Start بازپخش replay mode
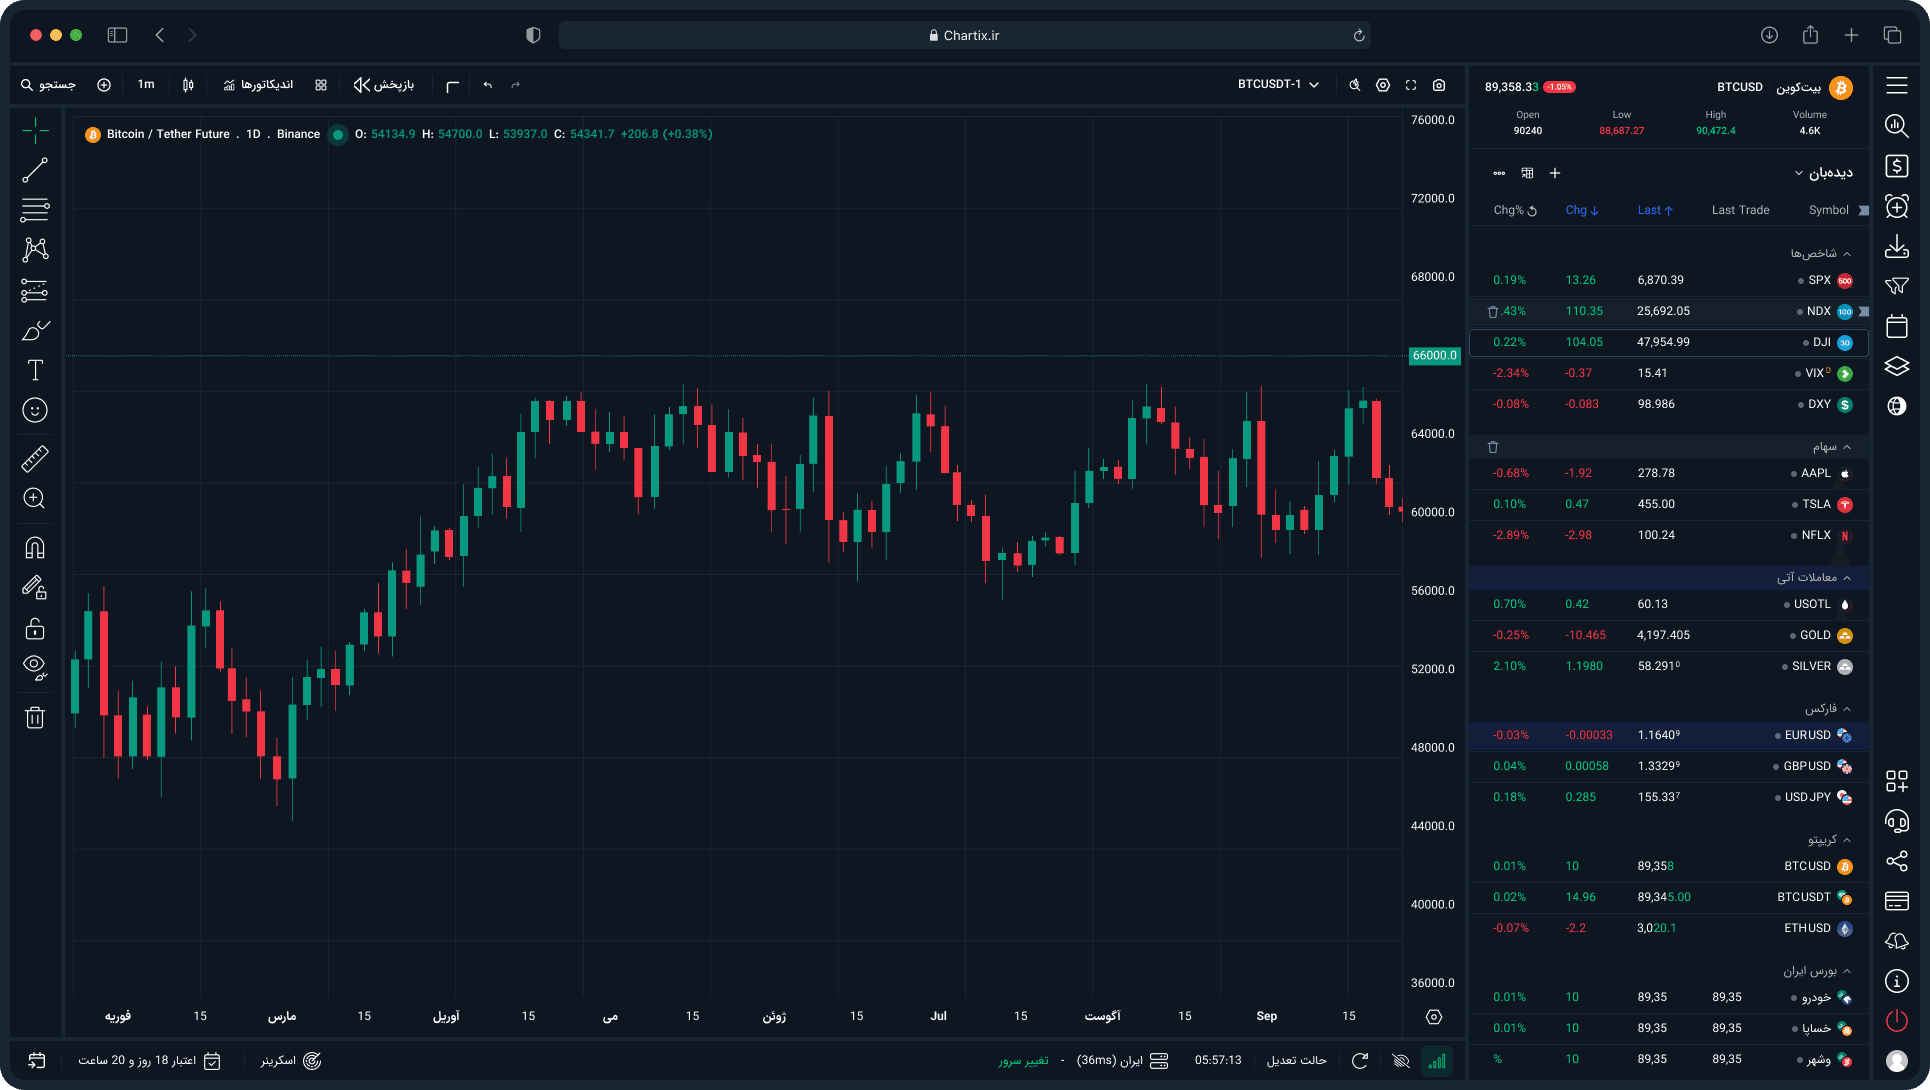Image resolution: width=1930 pixels, height=1090 pixels. coord(384,85)
